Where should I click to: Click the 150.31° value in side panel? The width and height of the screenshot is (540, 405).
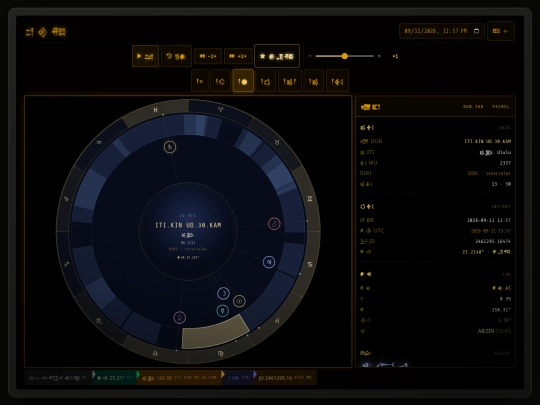(501, 310)
